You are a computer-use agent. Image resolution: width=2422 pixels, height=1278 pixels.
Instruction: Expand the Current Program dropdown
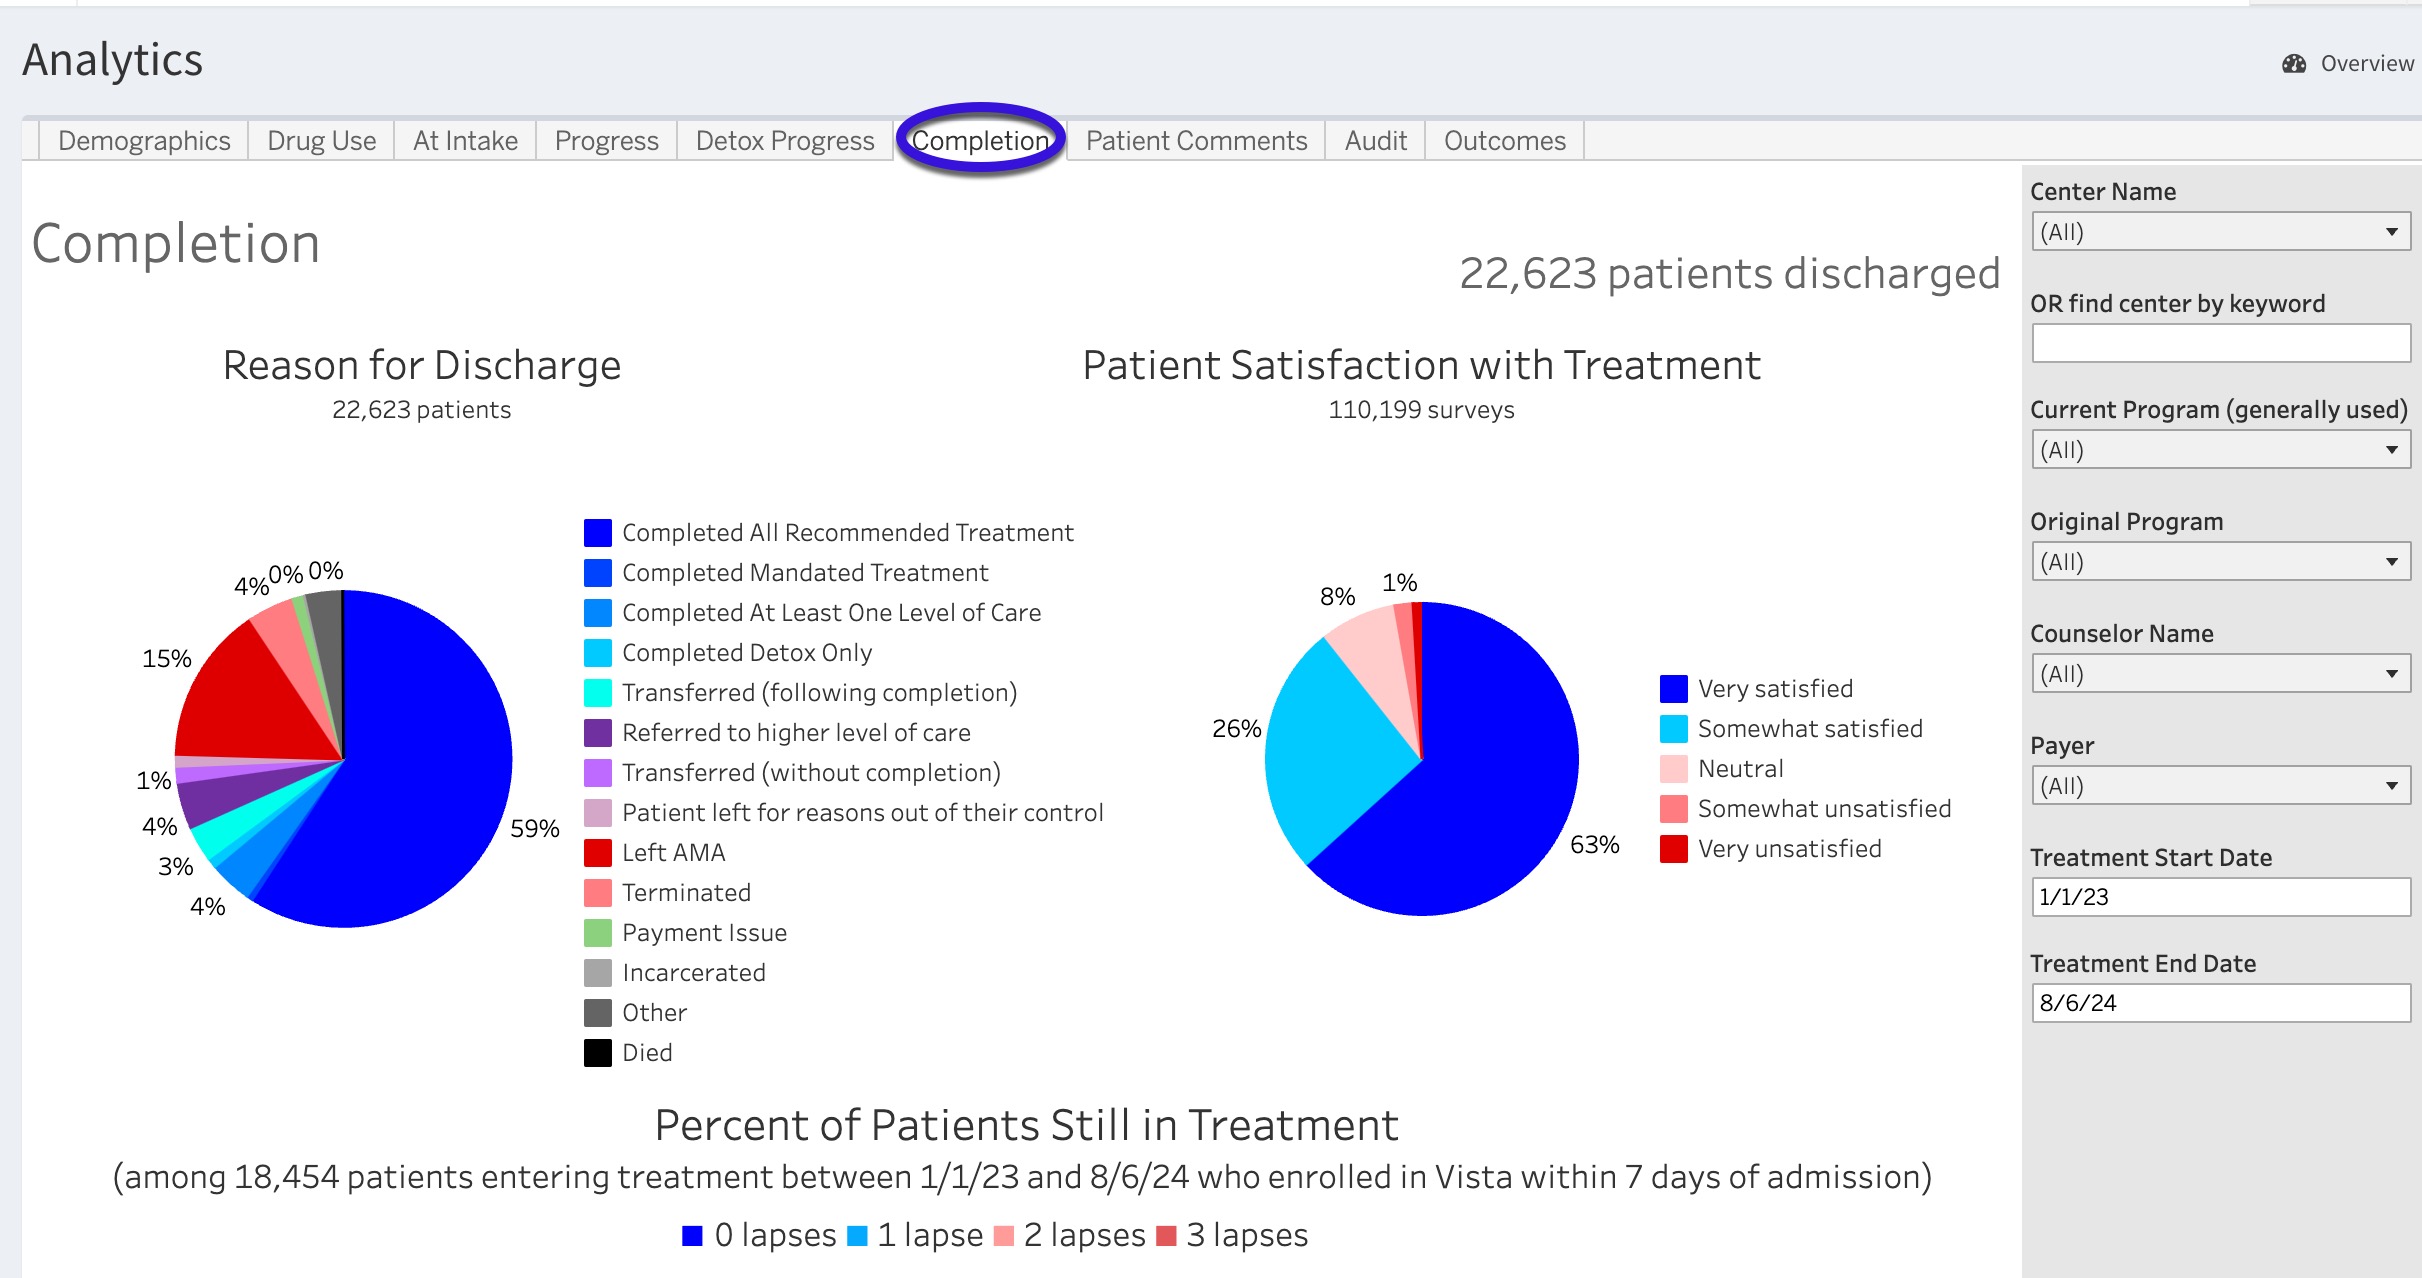click(x=2220, y=450)
